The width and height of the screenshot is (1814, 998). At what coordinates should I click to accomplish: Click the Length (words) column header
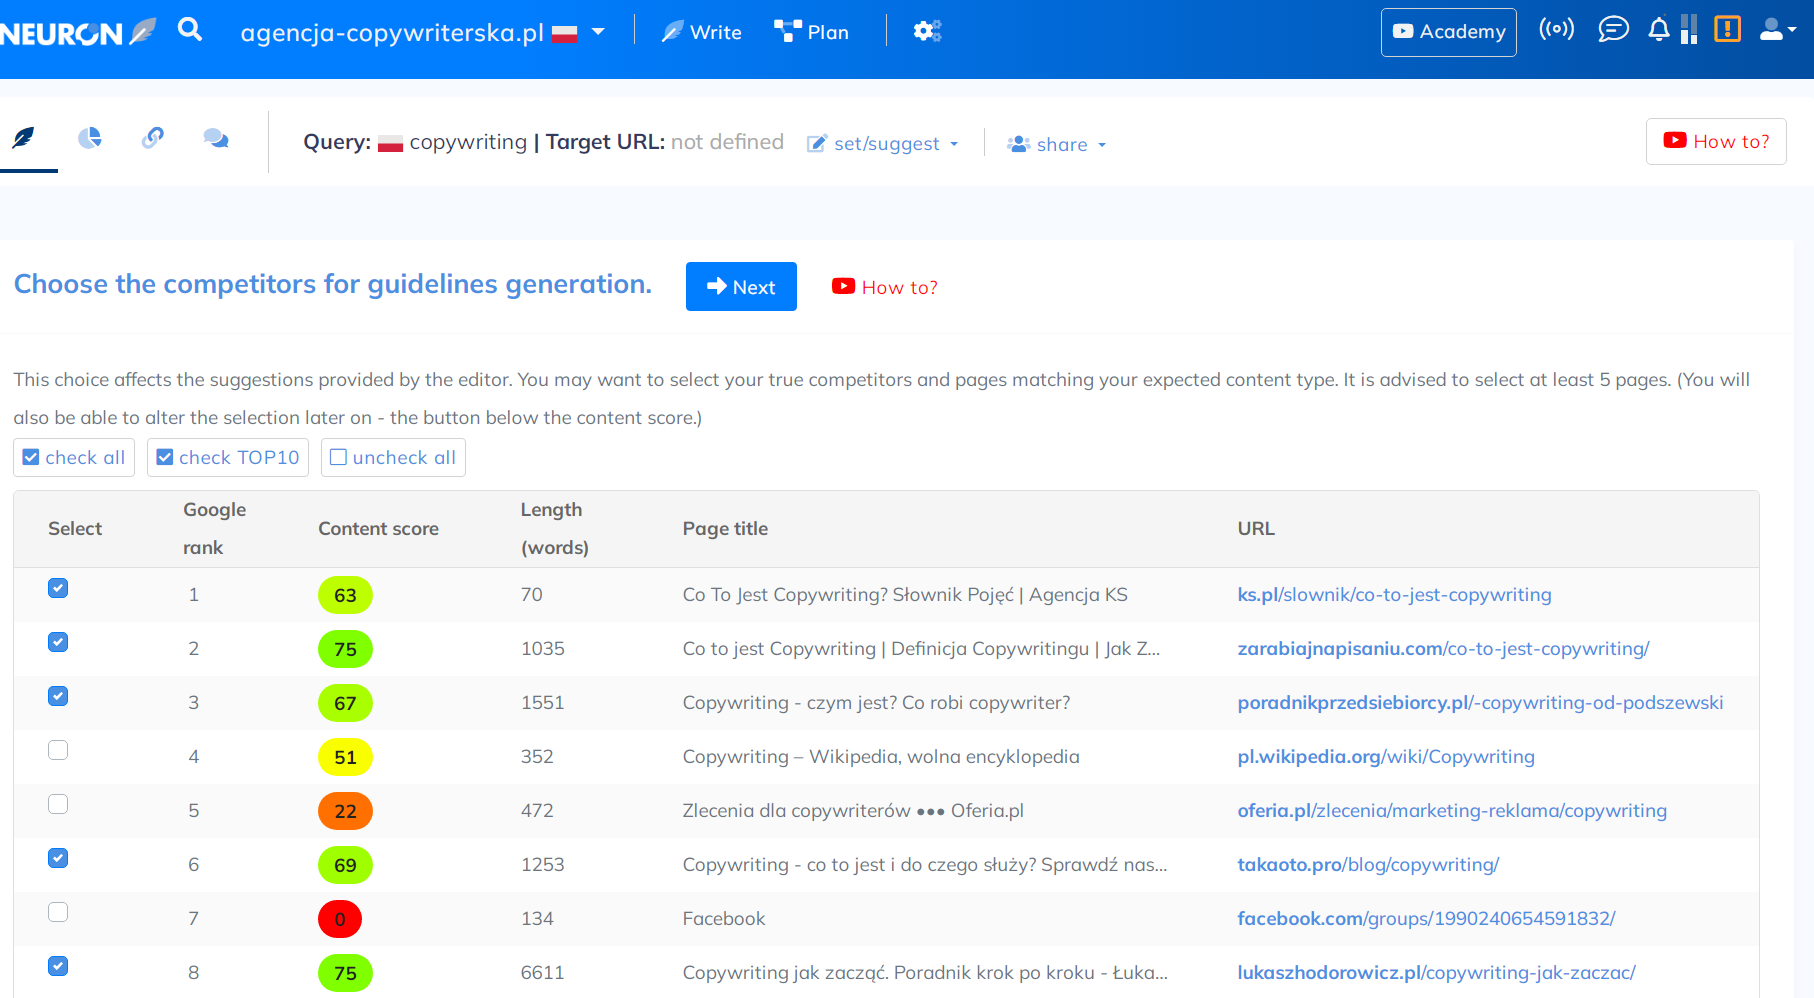(x=555, y=529)
